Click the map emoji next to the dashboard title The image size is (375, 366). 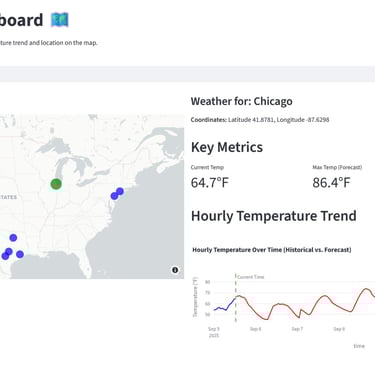click(x=60, y=20)
